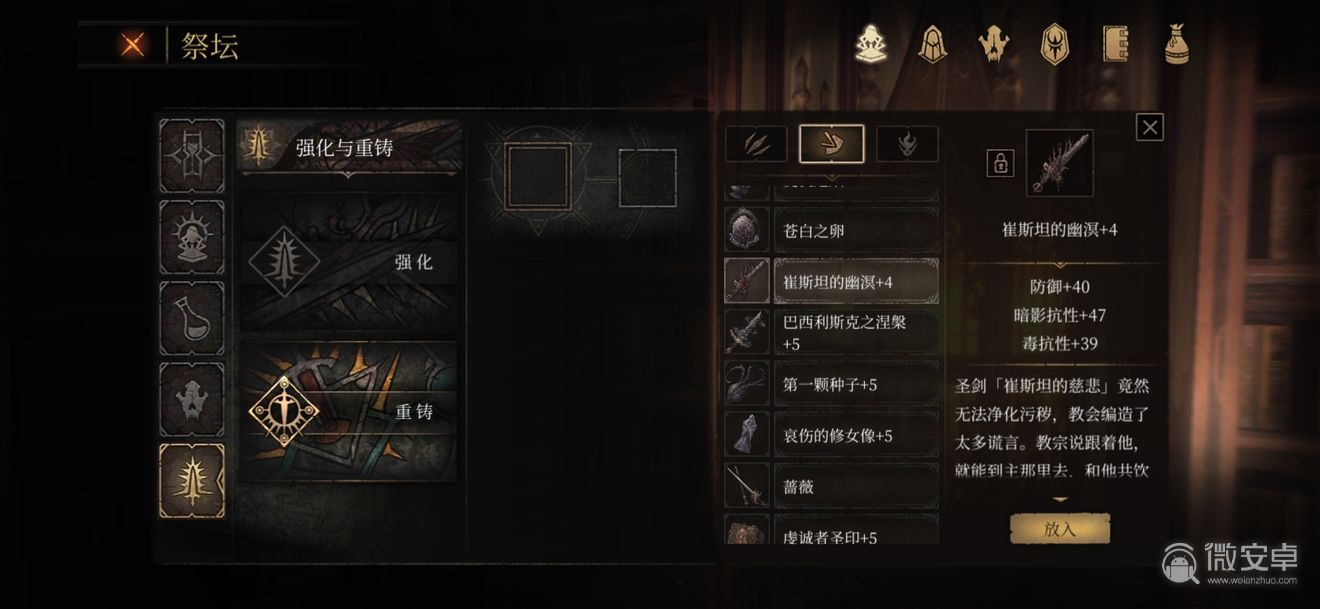1320x609 pixels.
Task: Select the potion flask sidebar icon
Action: tap(192, 319)
